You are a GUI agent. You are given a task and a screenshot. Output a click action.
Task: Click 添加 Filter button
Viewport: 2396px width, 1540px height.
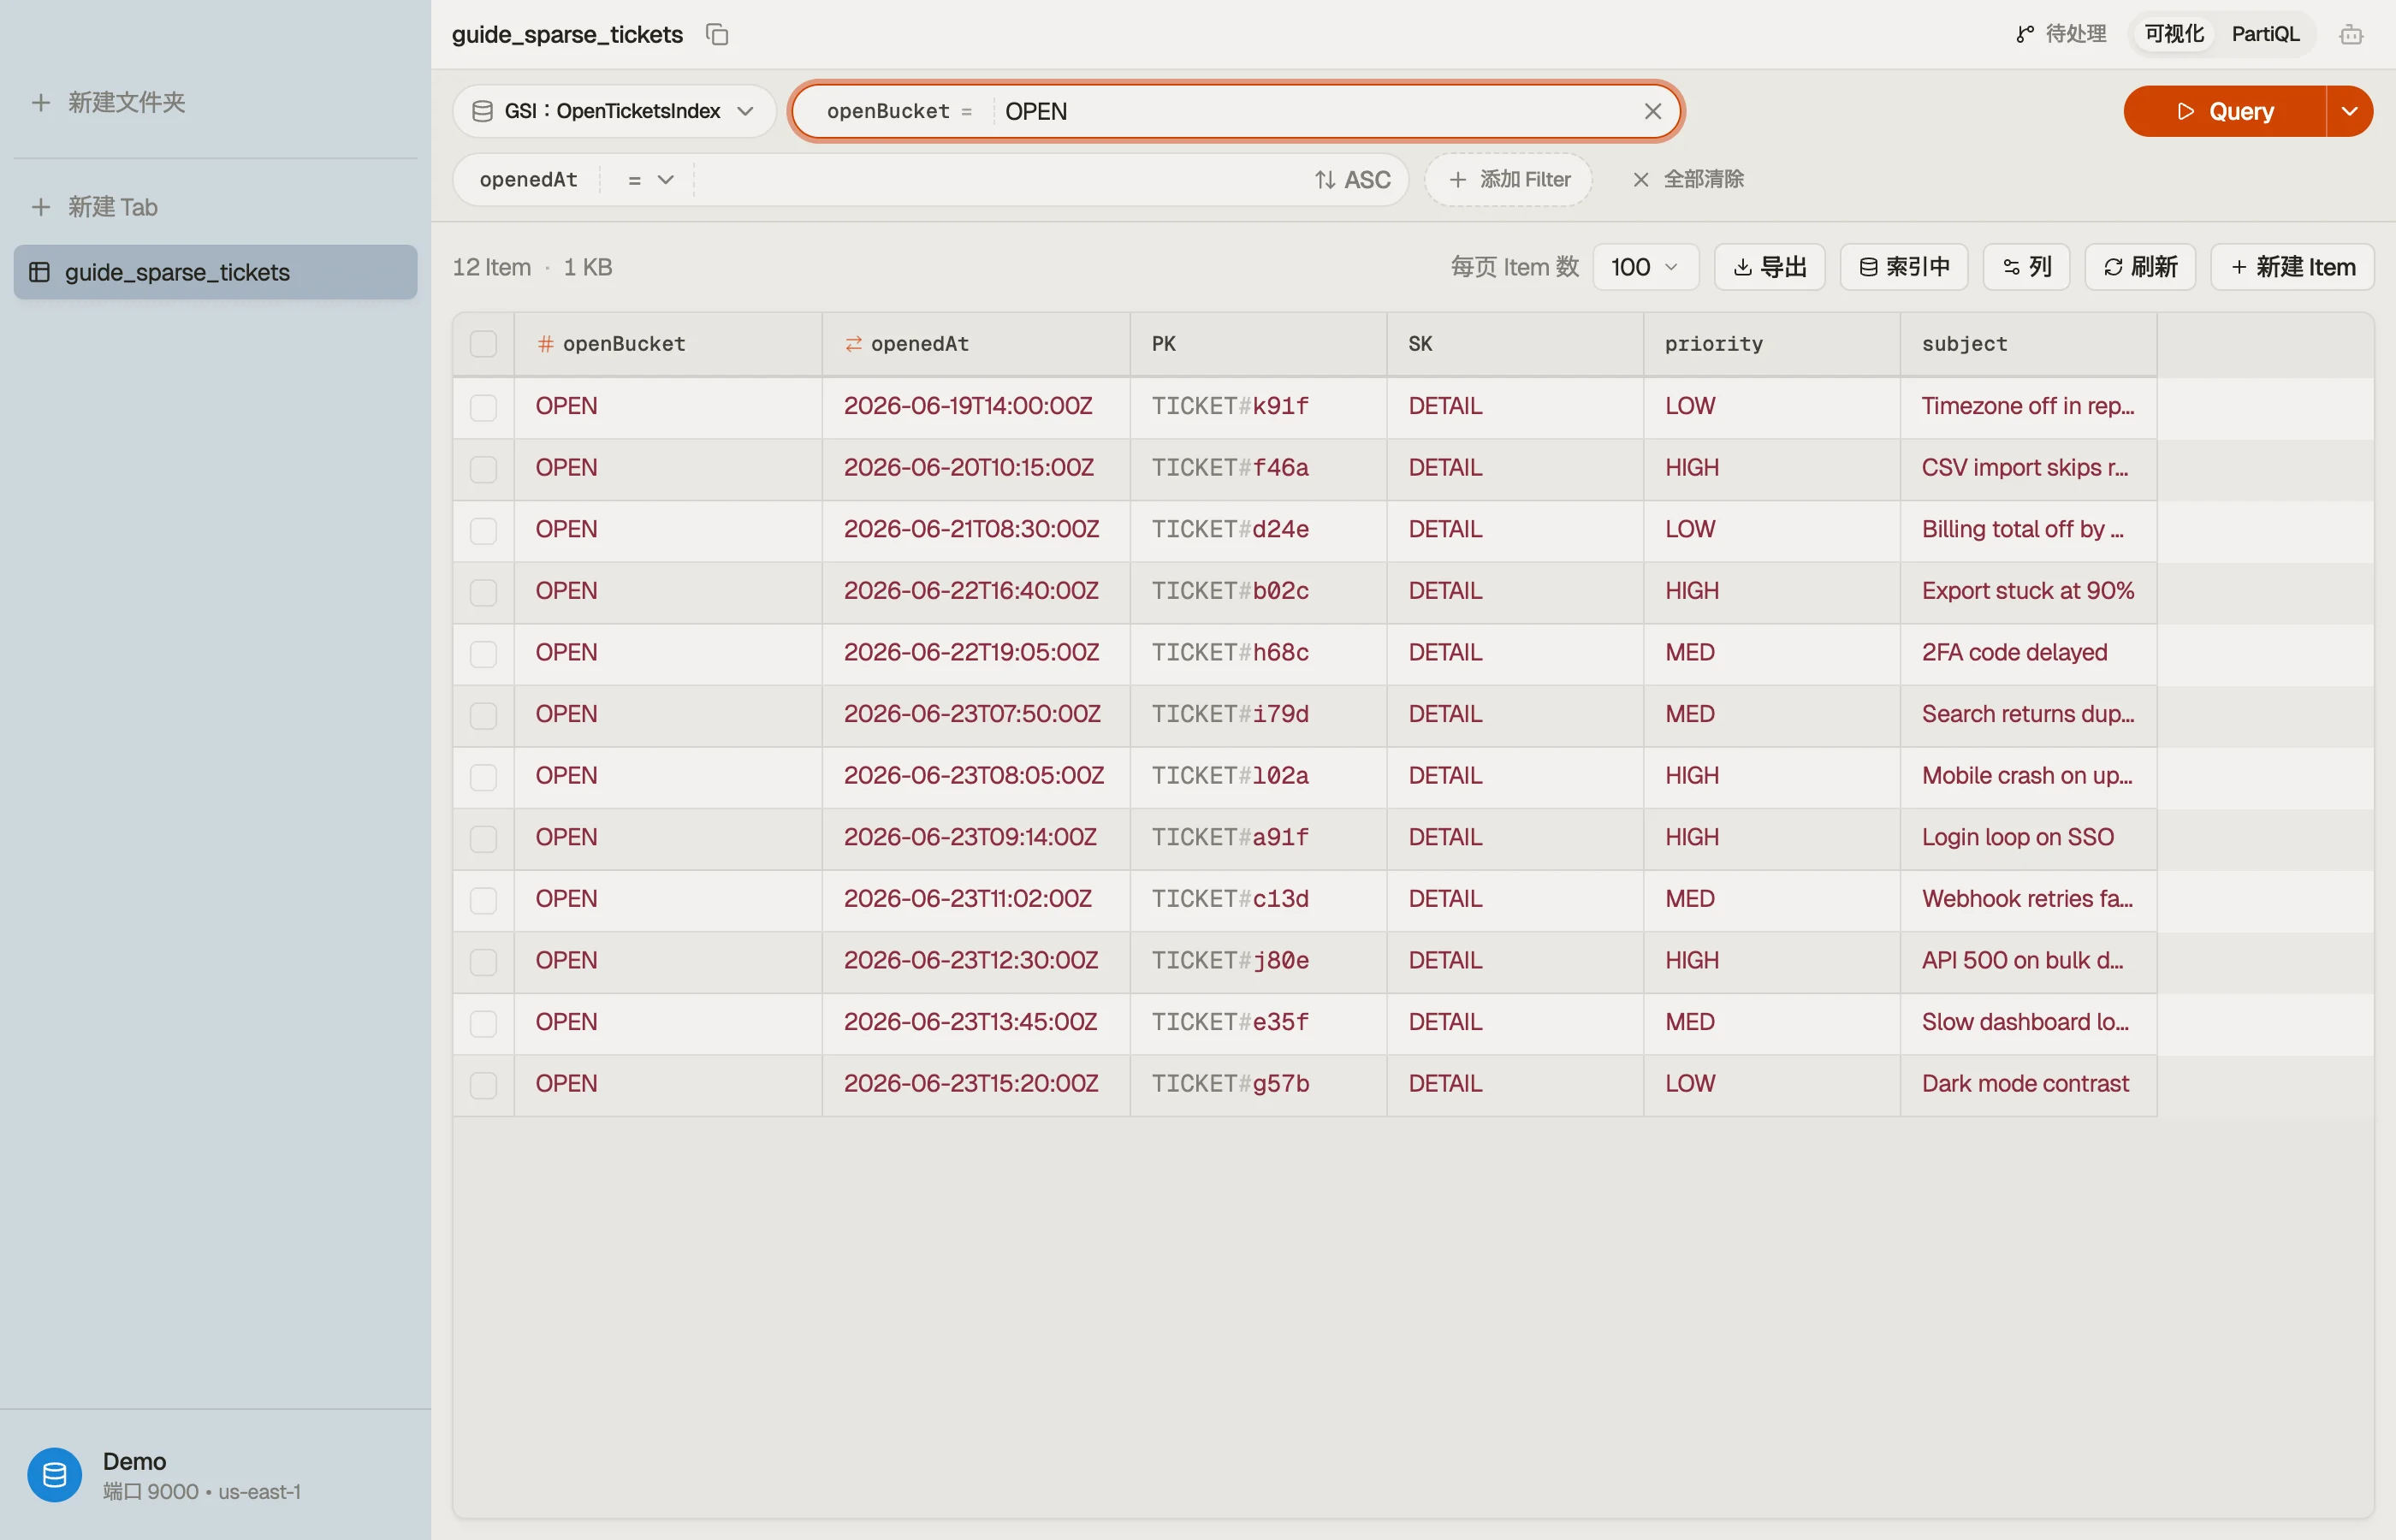pyautogui.click(x=1508, y=180)
